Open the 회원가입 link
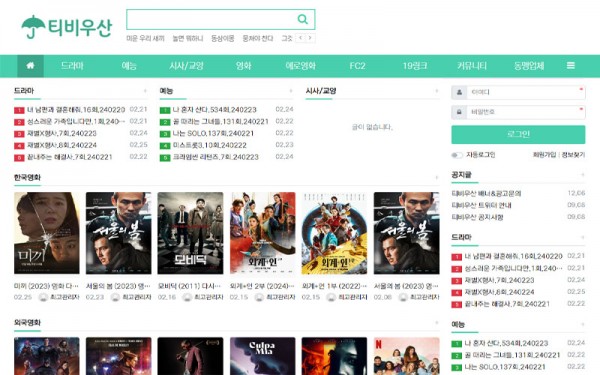The height and width of the screenshot is (375, 600). [x=544, y=155]
